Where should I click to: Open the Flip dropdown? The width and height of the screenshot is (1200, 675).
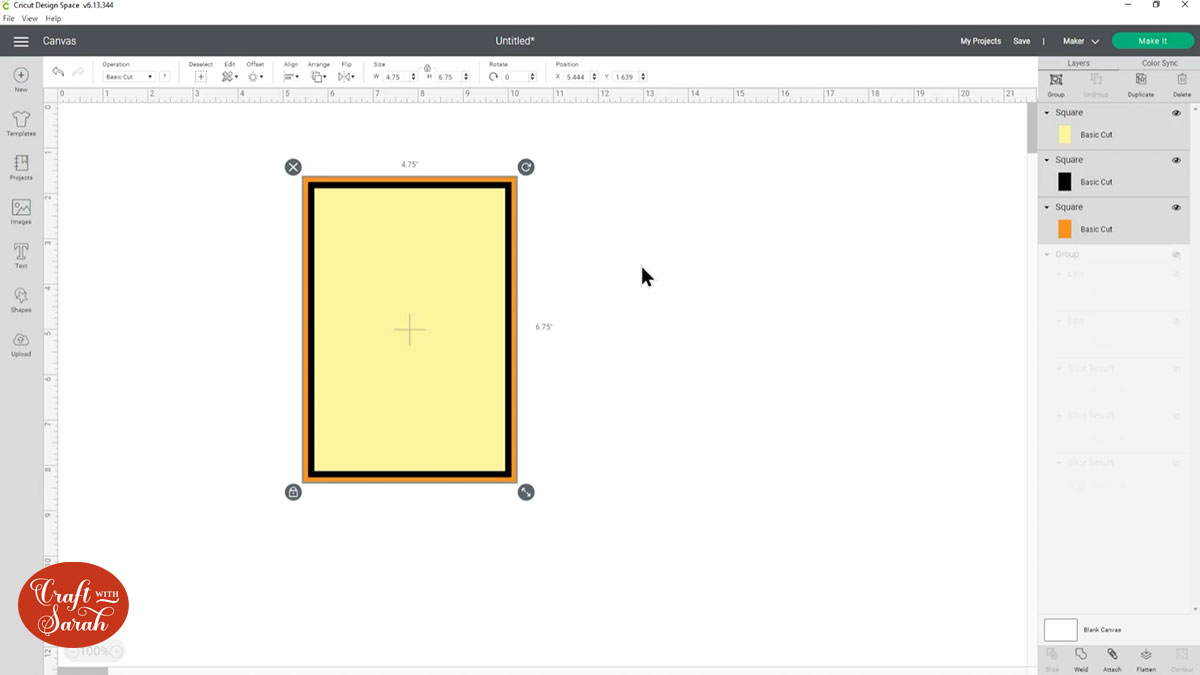(346, 77)
